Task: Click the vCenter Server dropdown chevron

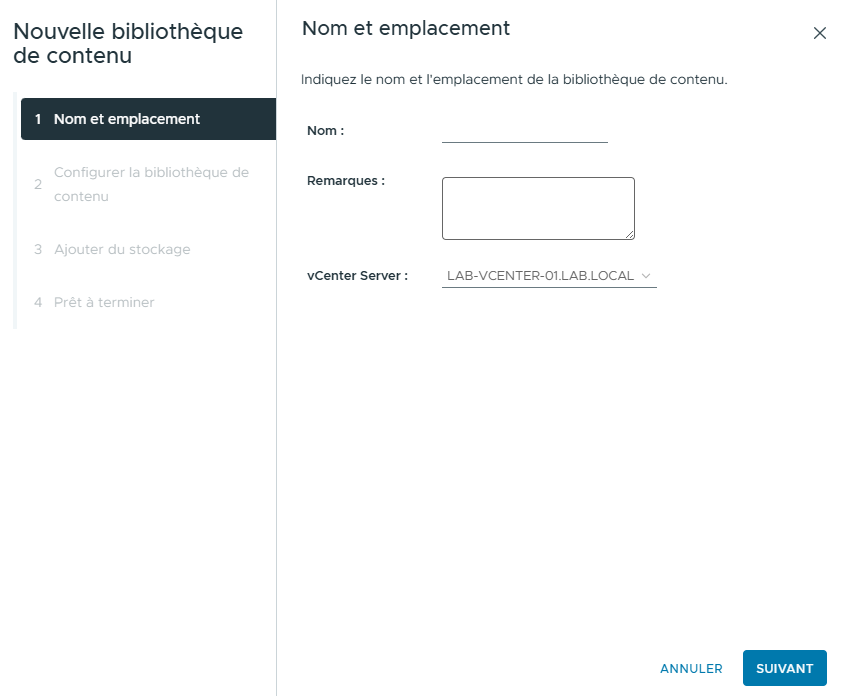Action: 646,275
